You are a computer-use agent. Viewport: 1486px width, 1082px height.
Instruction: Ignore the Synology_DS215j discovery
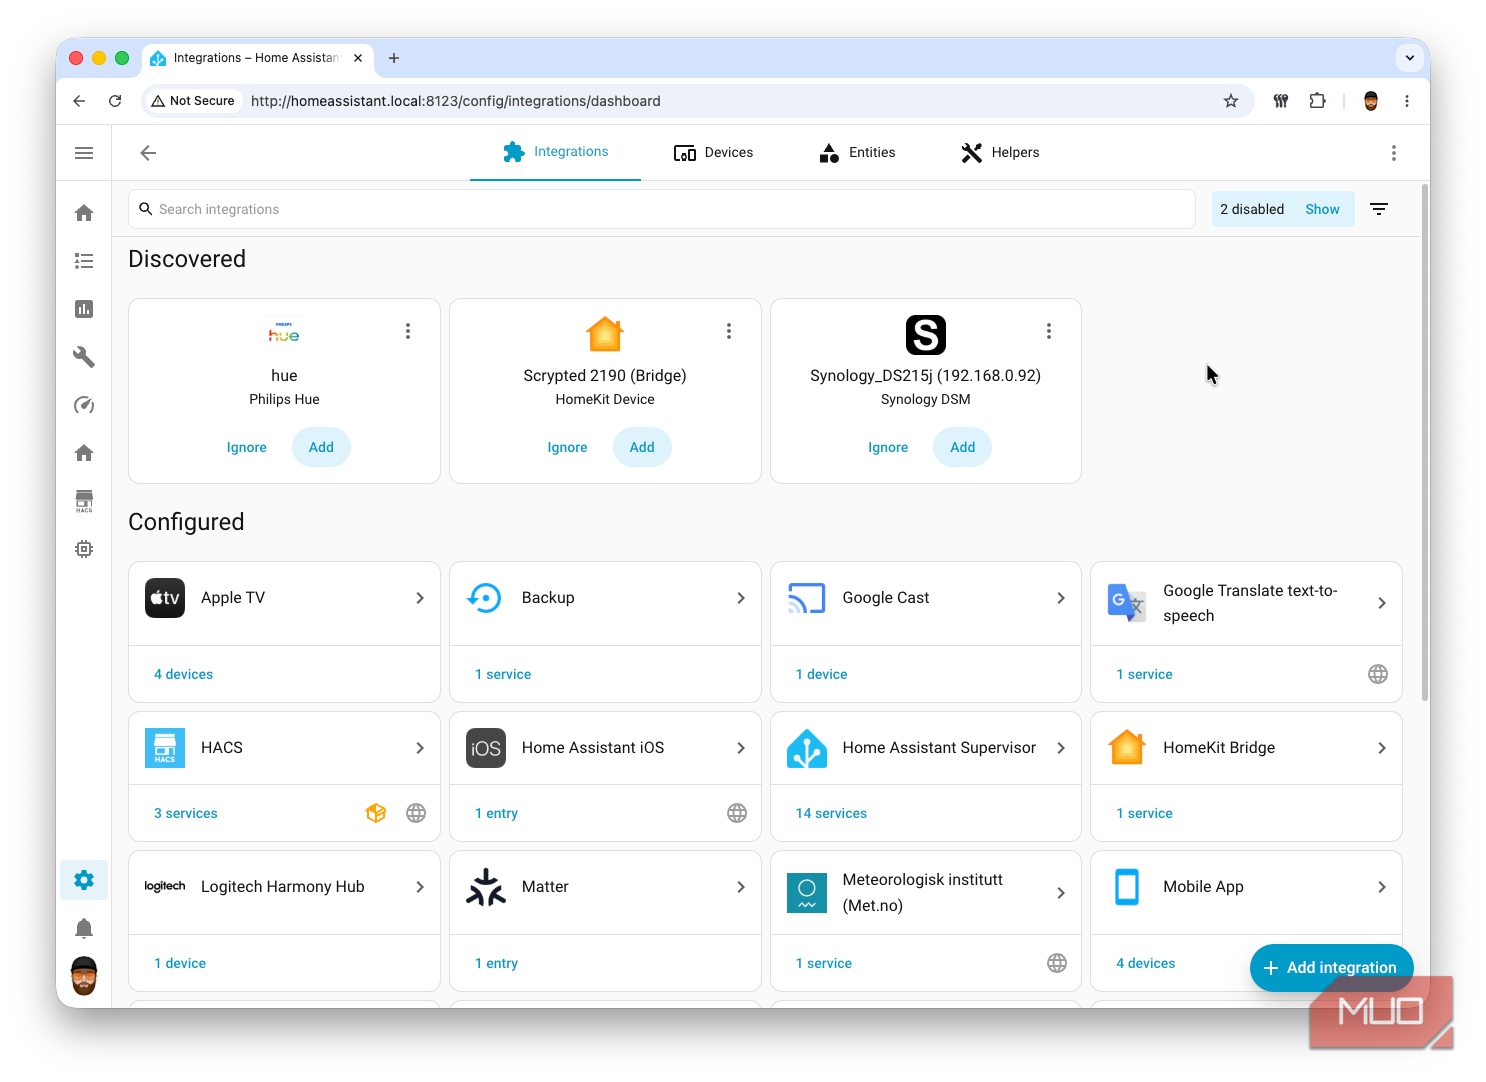(888, 447)
